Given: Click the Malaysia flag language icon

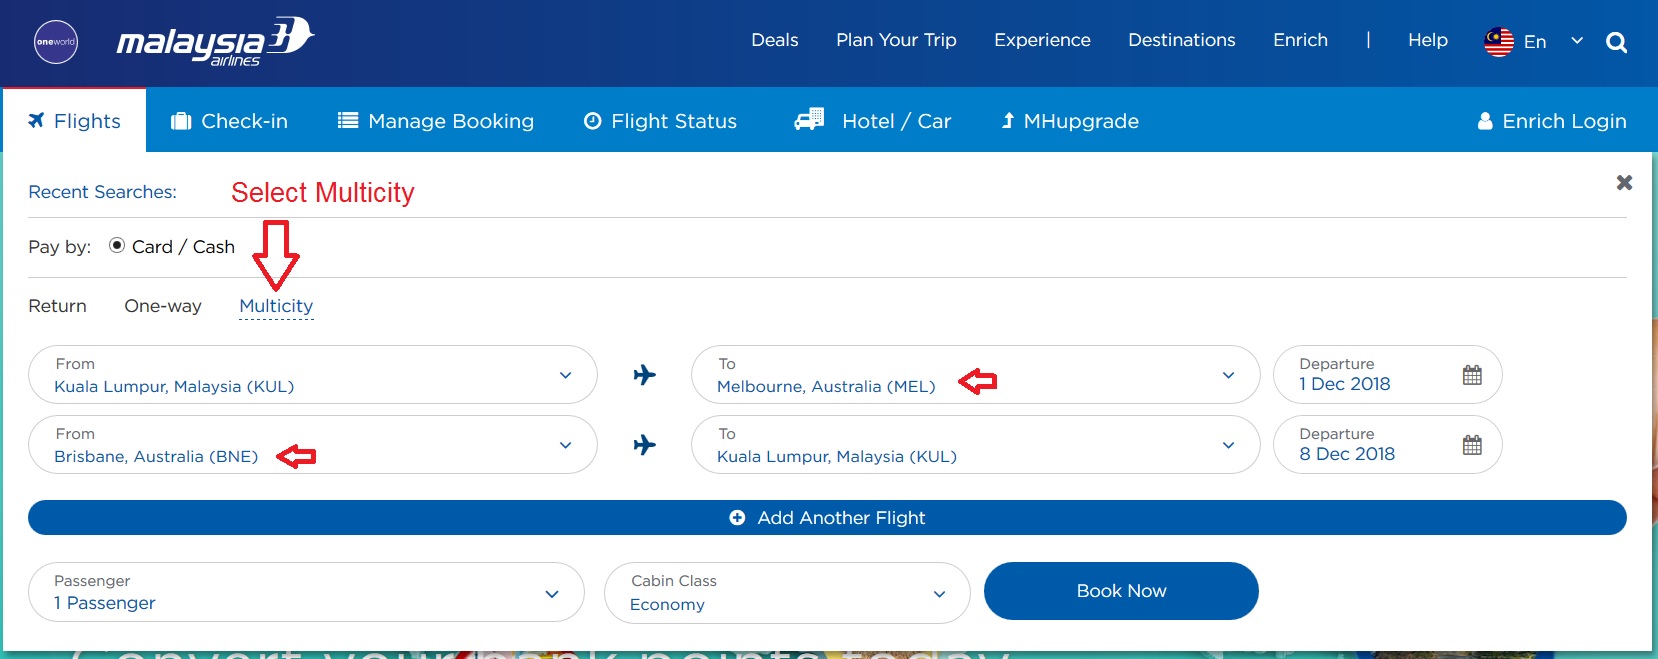Looking at the screenshot, I should tap(1499, 42).
